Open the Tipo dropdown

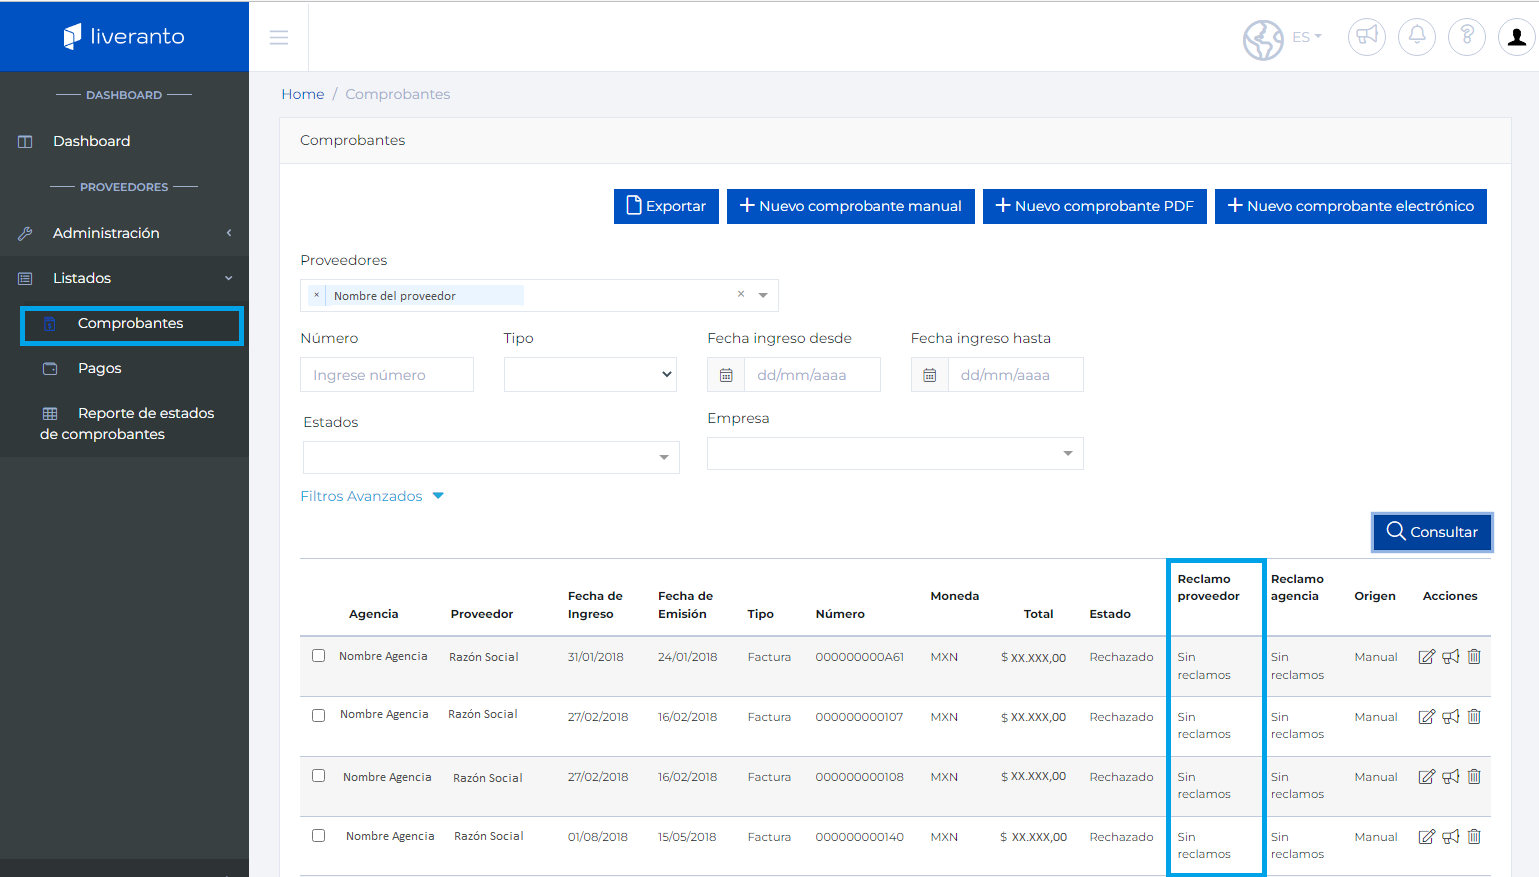point(590,375)
